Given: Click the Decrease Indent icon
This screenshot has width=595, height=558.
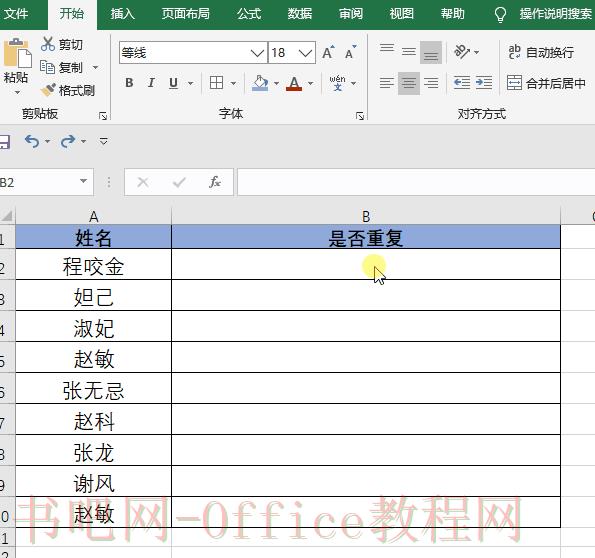Looking at the screenshot, I should click(462, 83).
